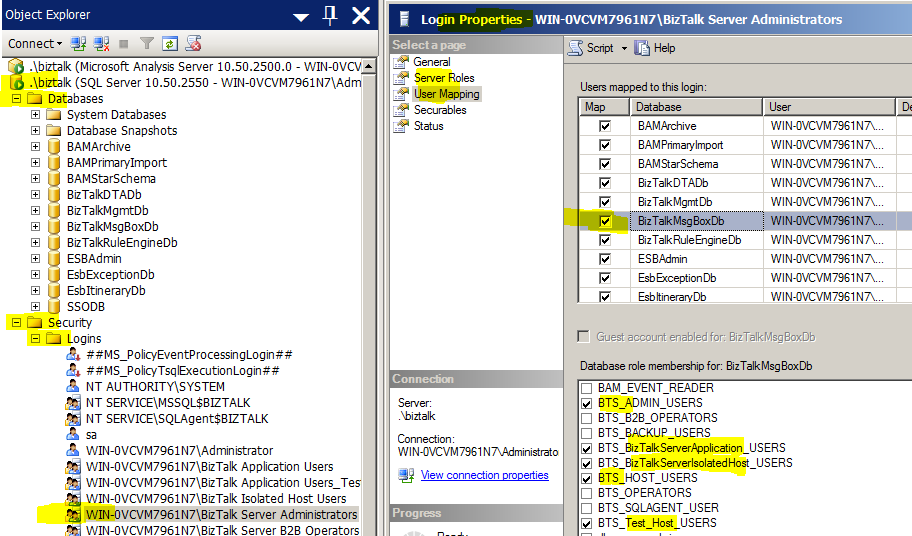Select the General page
This screenshot has height=536, width=912.
click(x=432, y=62)
